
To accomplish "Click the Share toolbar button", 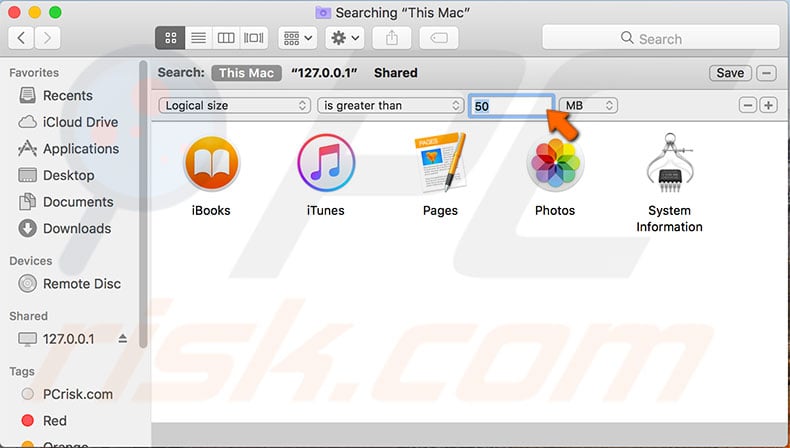I will click(x=391, y=38).
